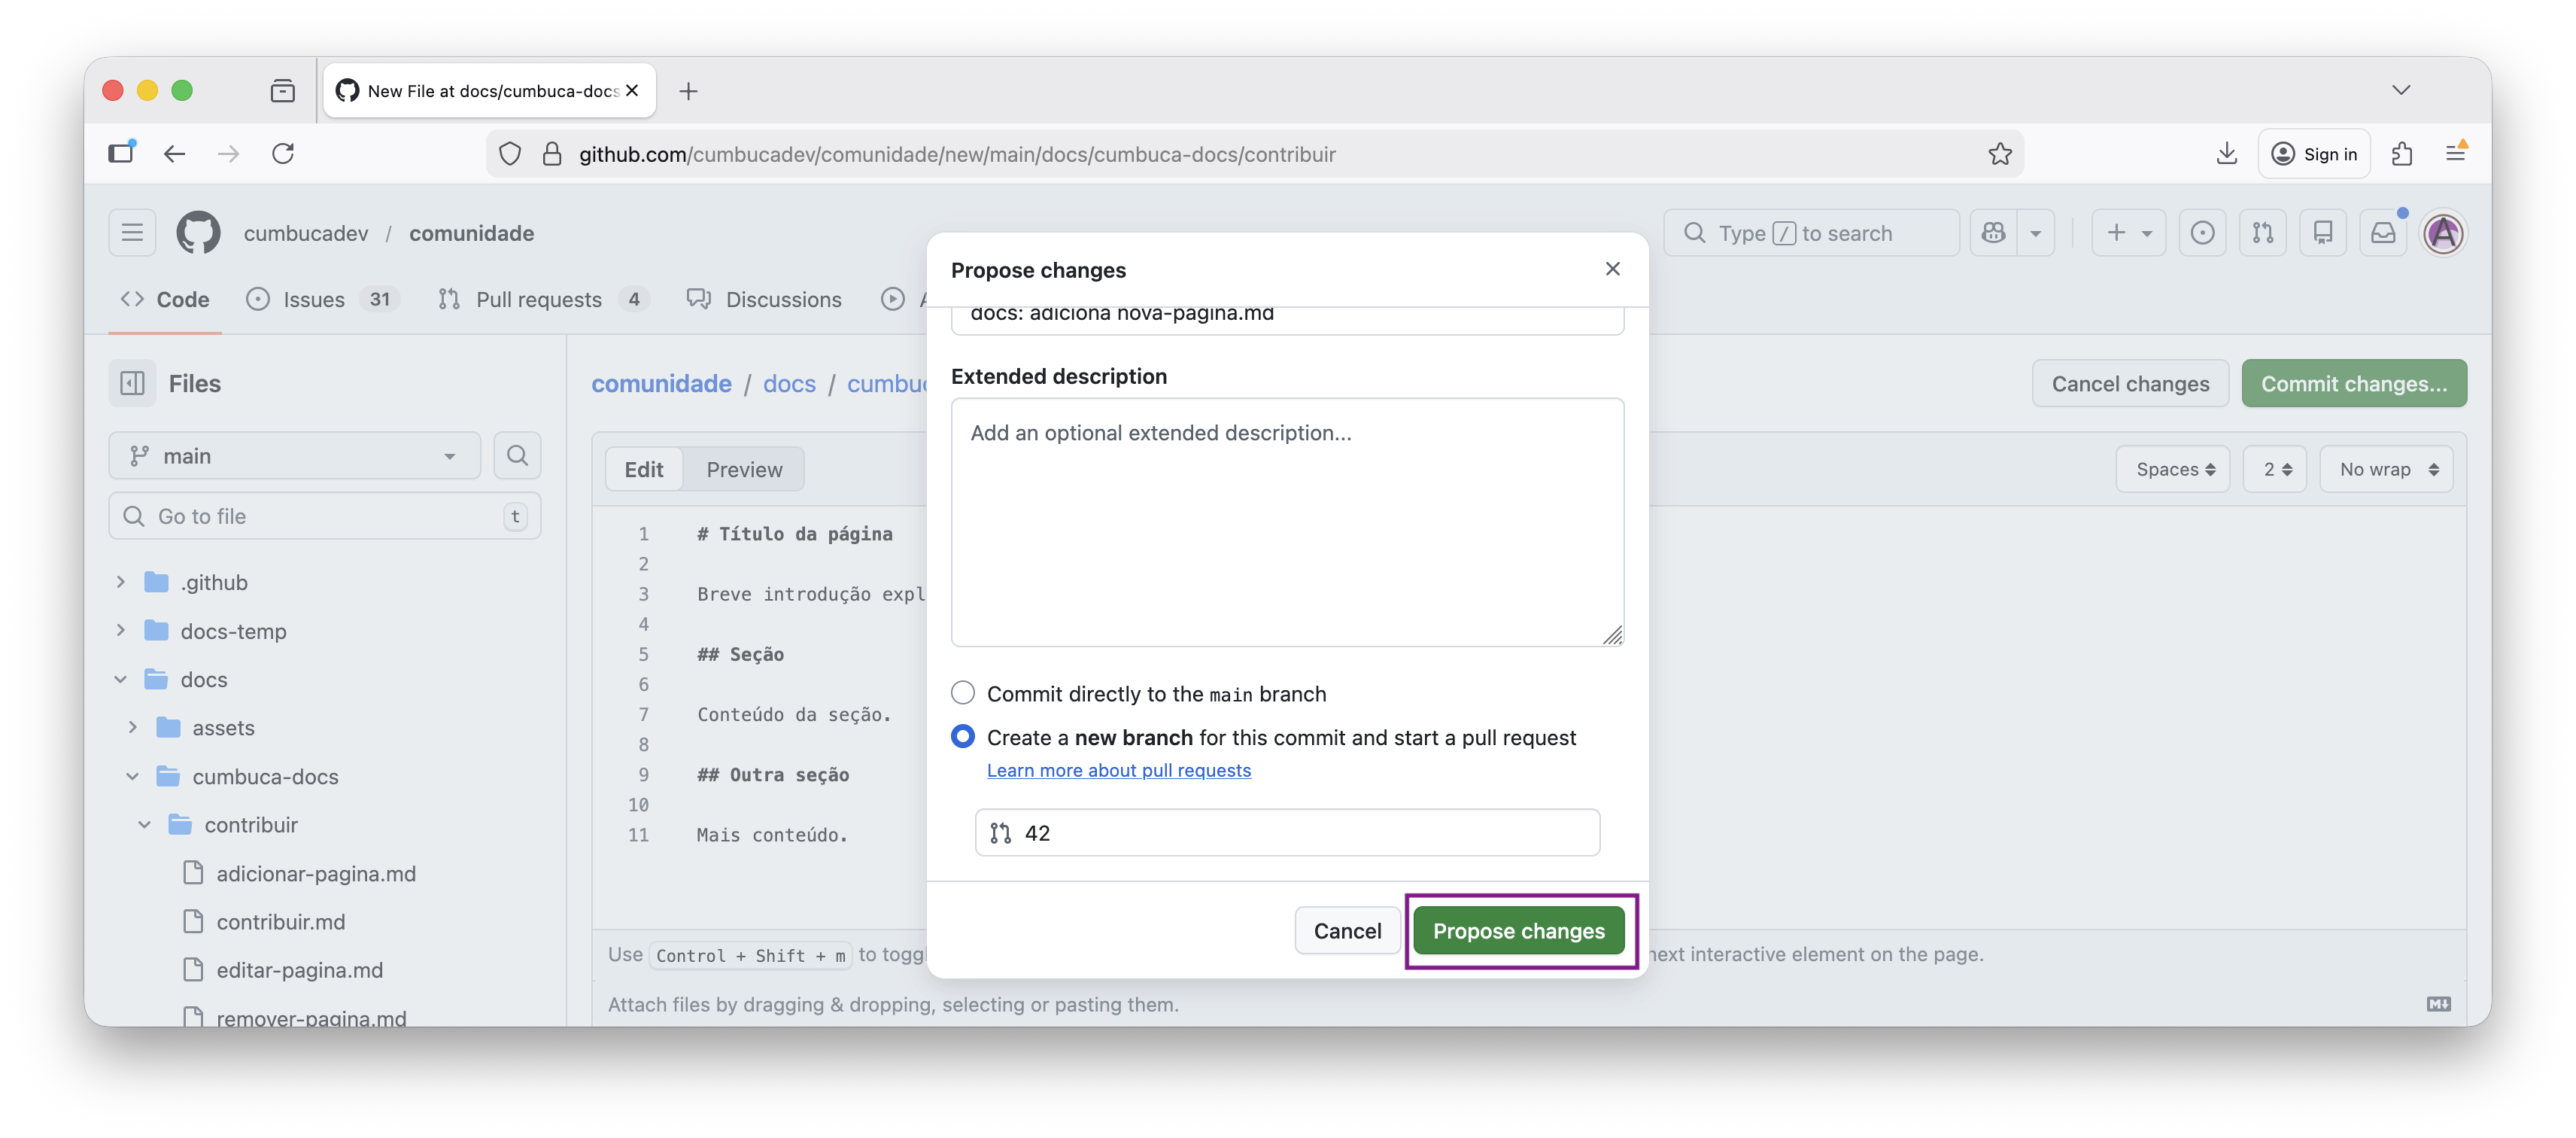Image resolution: width=2576 pixels, height=1138 pixels.
Task: Close the Propose changes dialog with X
Action: coord(1612,269)
